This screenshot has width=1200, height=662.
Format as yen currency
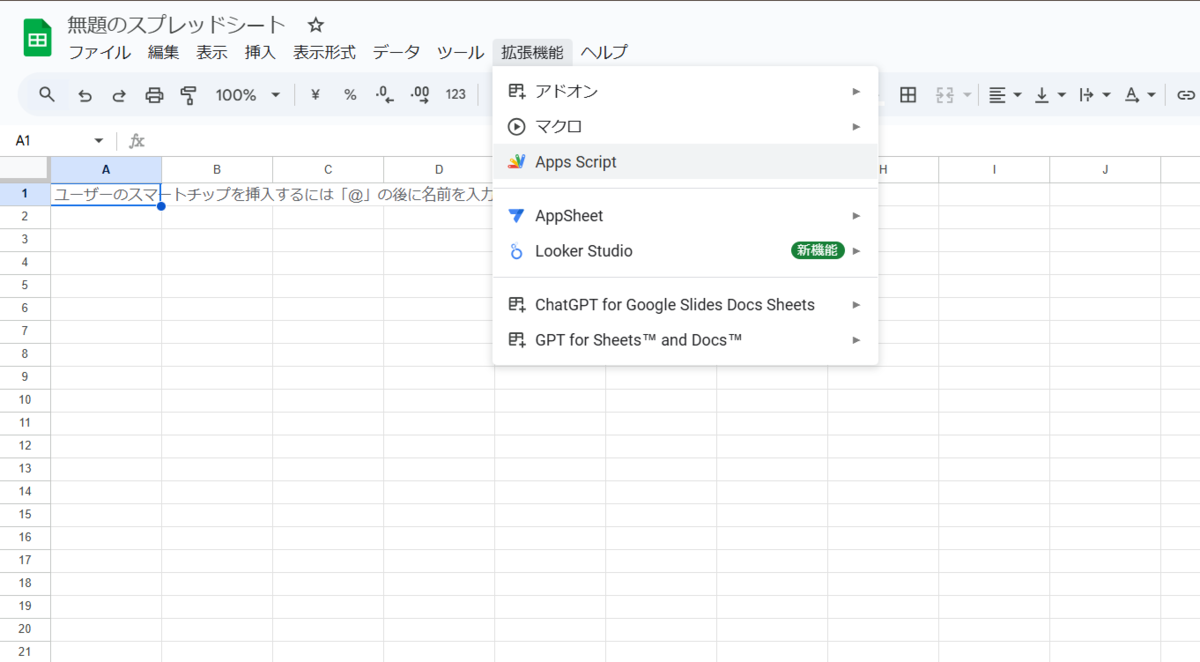[316, 95]
